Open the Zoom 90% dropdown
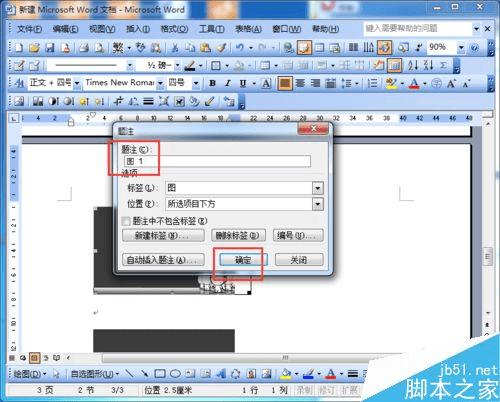Image resolution: width=500 pixels, height=402 pixels. pyautogui.click(x=461, y=48)
